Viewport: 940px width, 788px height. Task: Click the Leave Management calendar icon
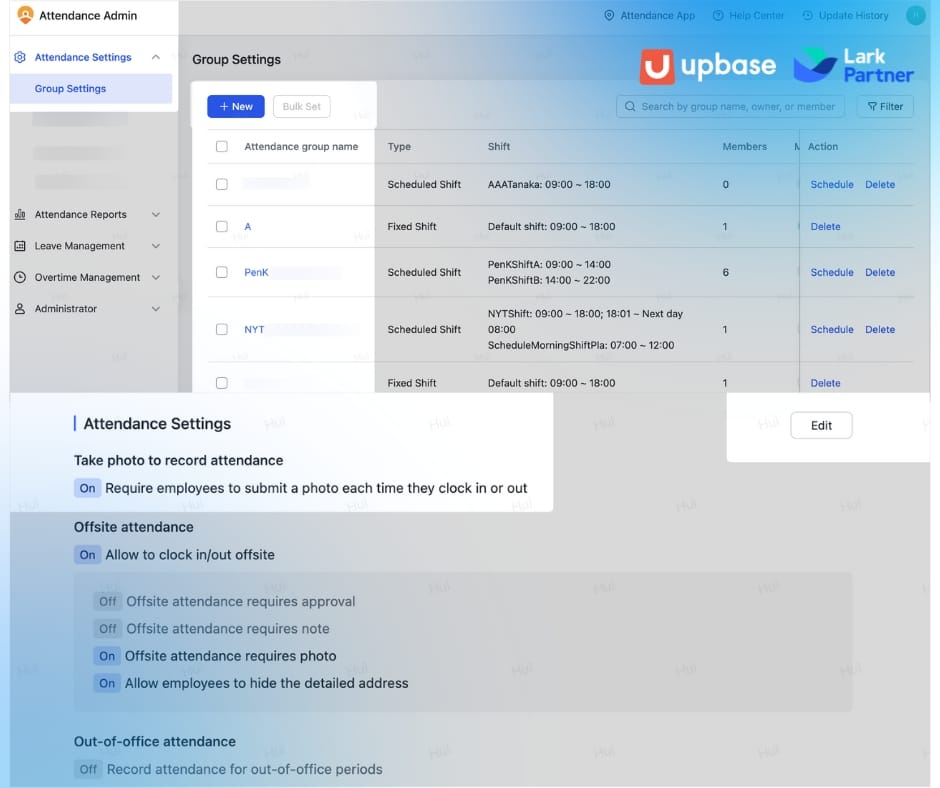[20, 246]
